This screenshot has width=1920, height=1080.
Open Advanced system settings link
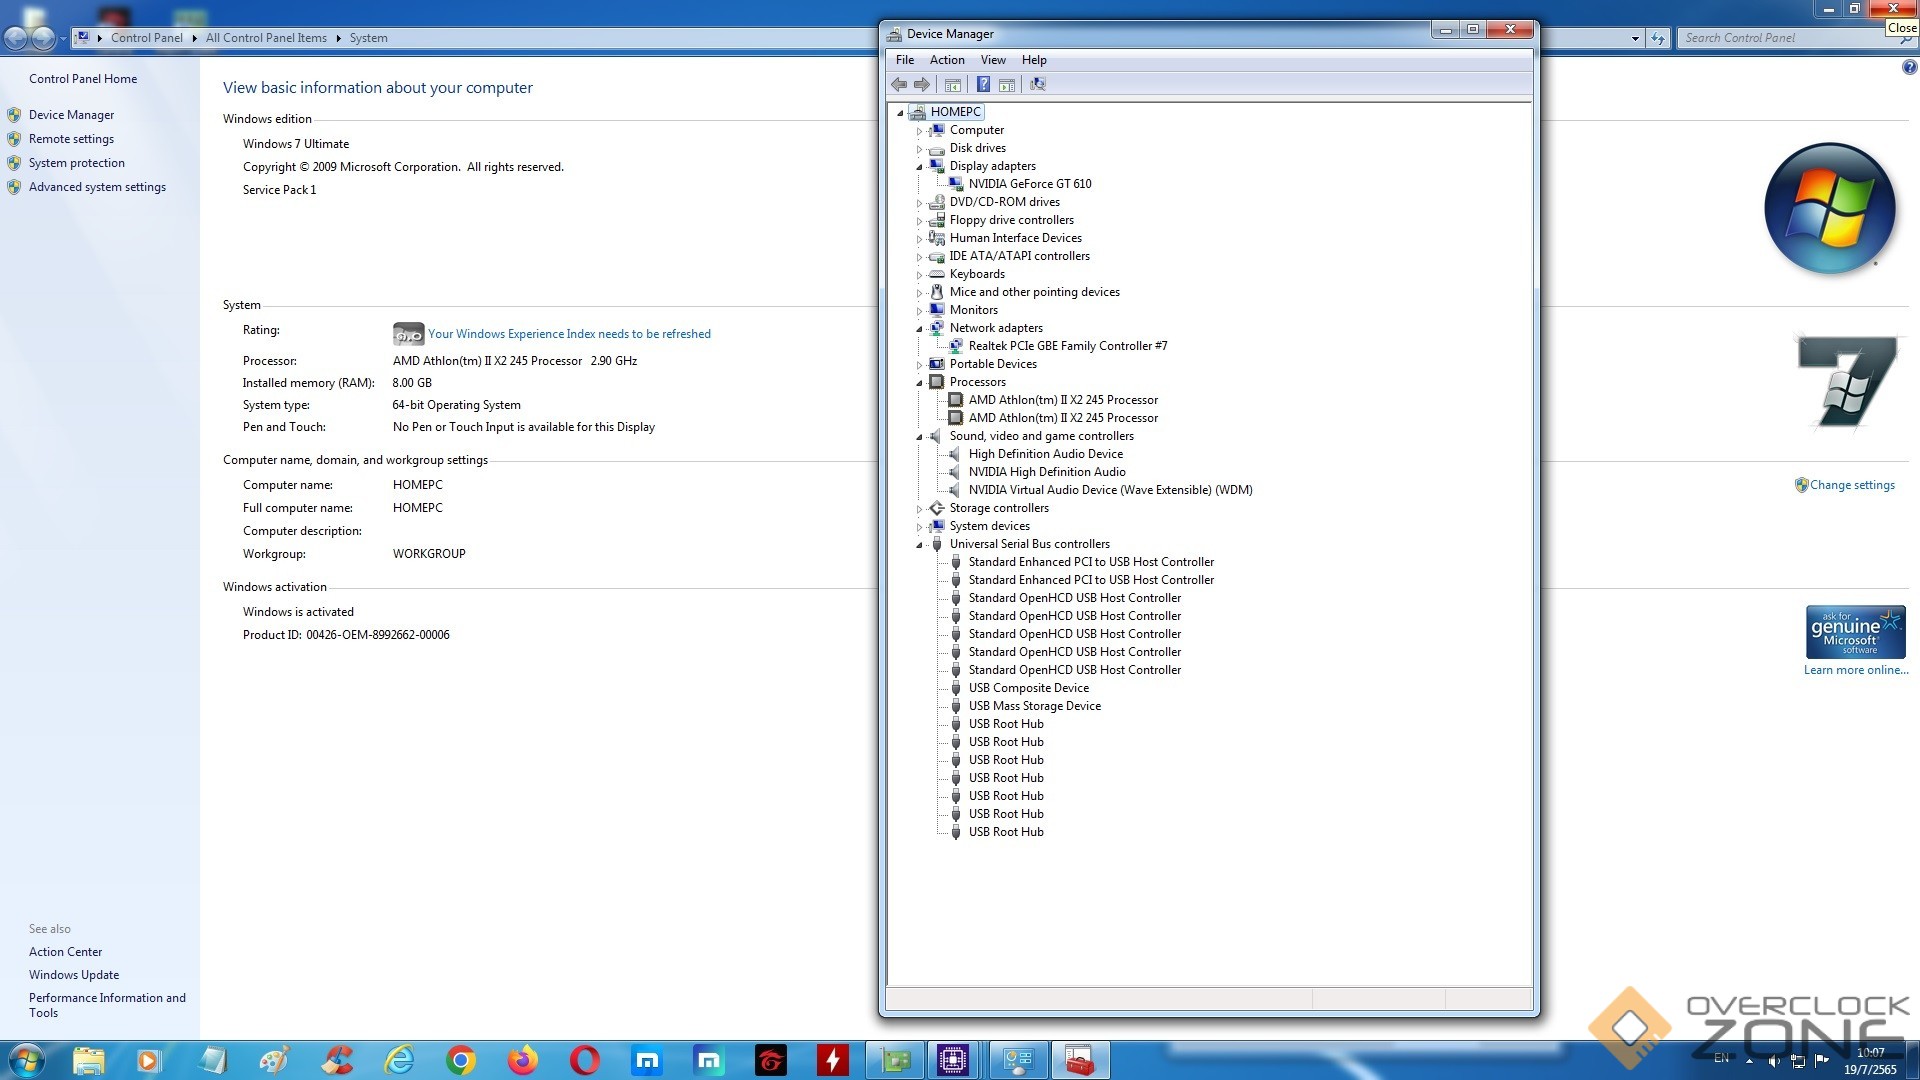97,187
